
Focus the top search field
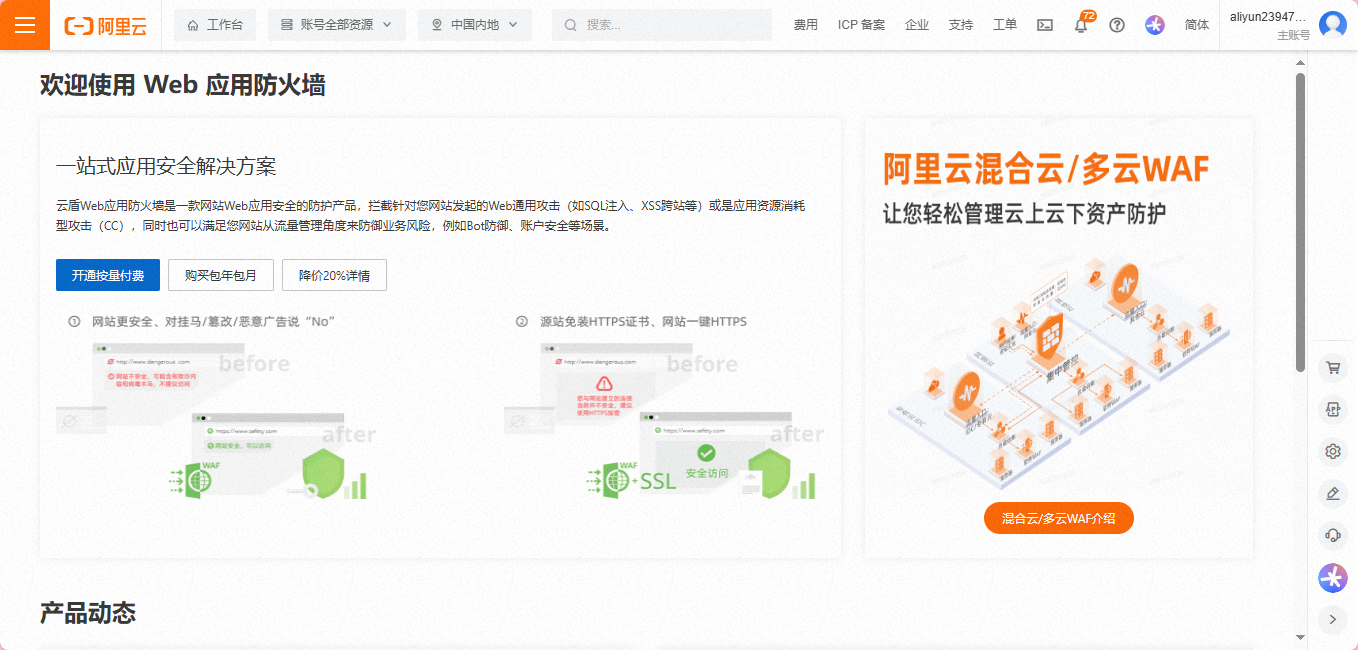(x=662, y=25)
